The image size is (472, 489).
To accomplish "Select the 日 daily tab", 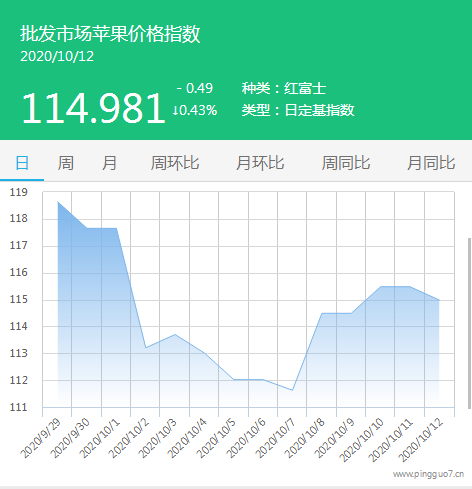I will coord(22,163).
